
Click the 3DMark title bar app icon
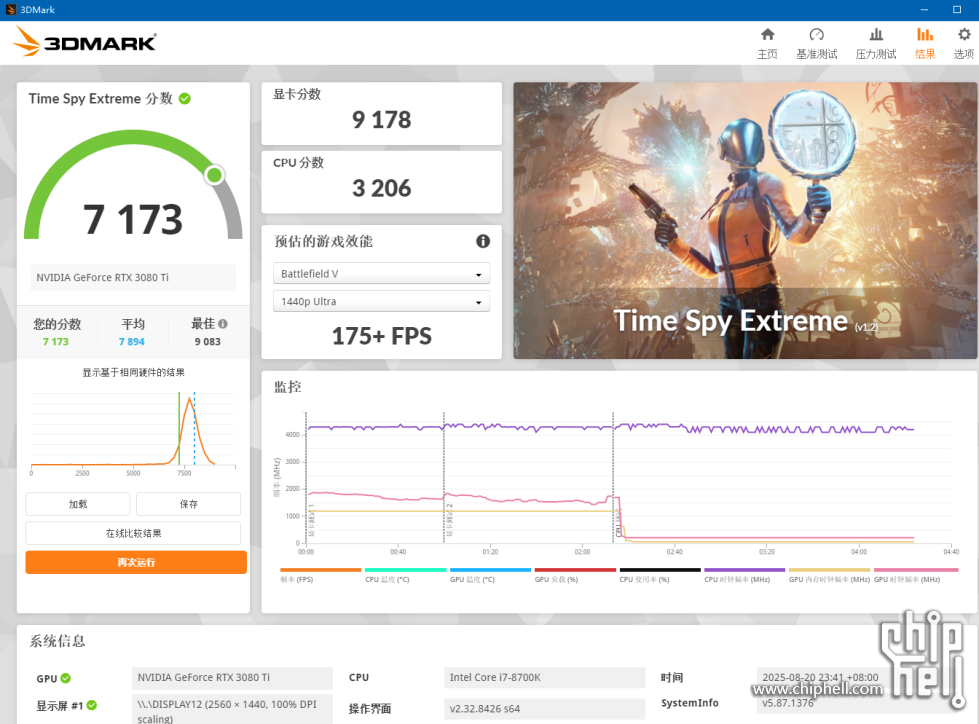tap(10, 9)
